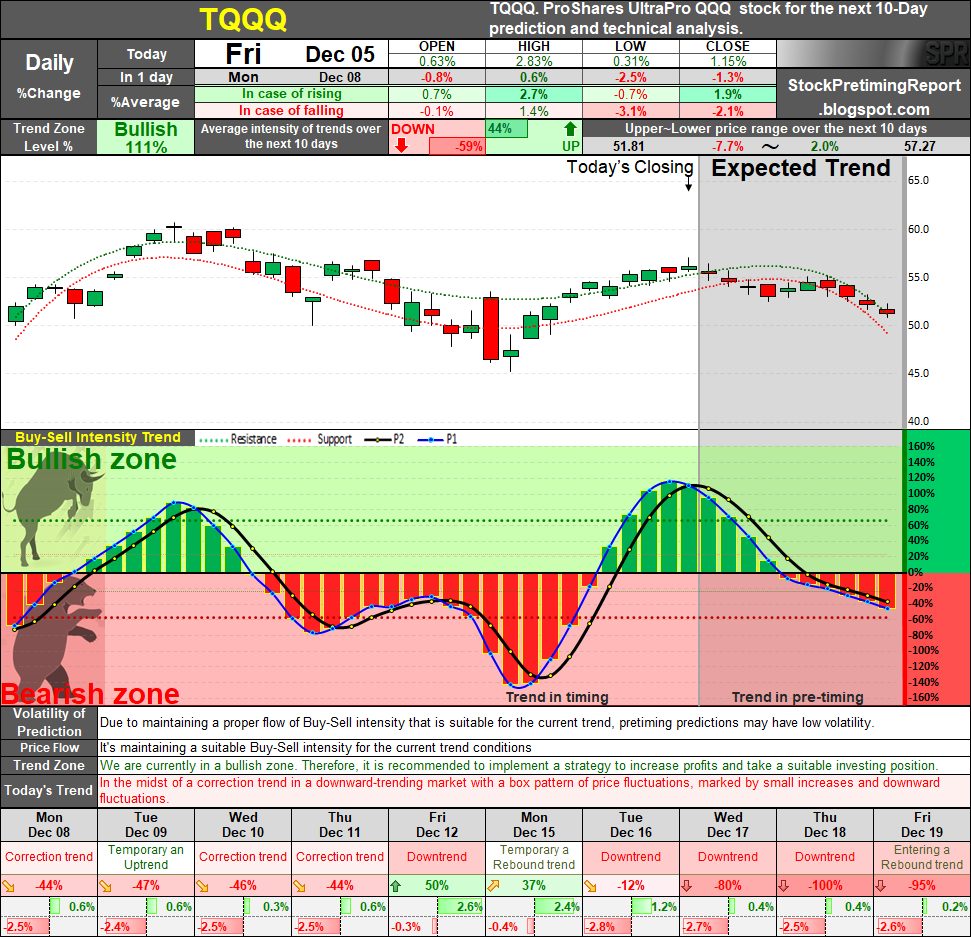Select the Mon Dec 08 forecast column header
This screenshot has height=937, width=971.
click(x=49, y=825)
